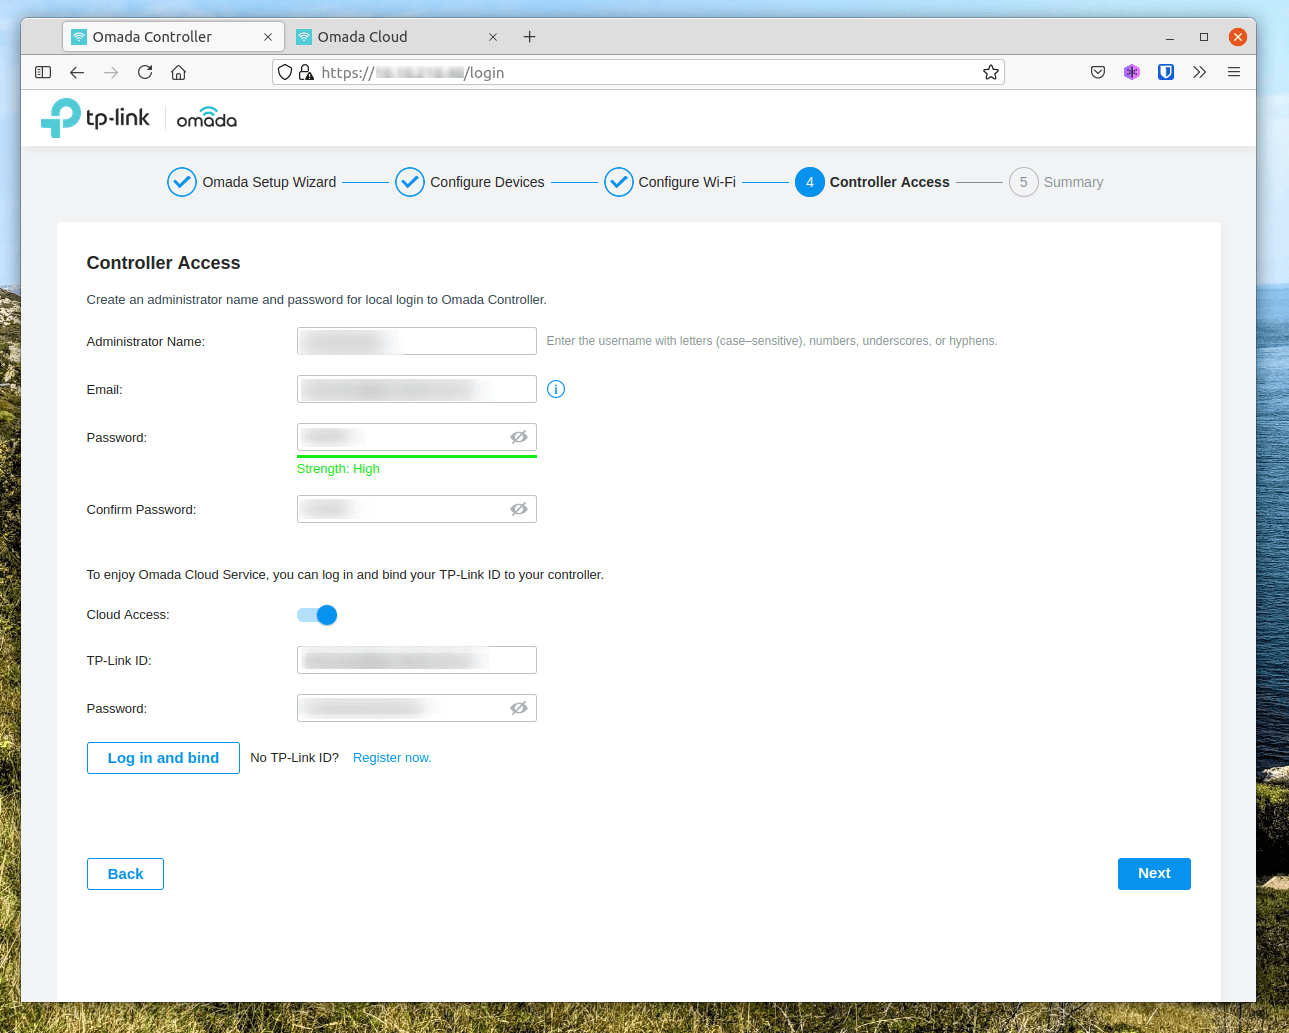Viewport: 1289px width, 1033px height.
Task: Disable the Cloud Access toggle
Action: [317, 615]
